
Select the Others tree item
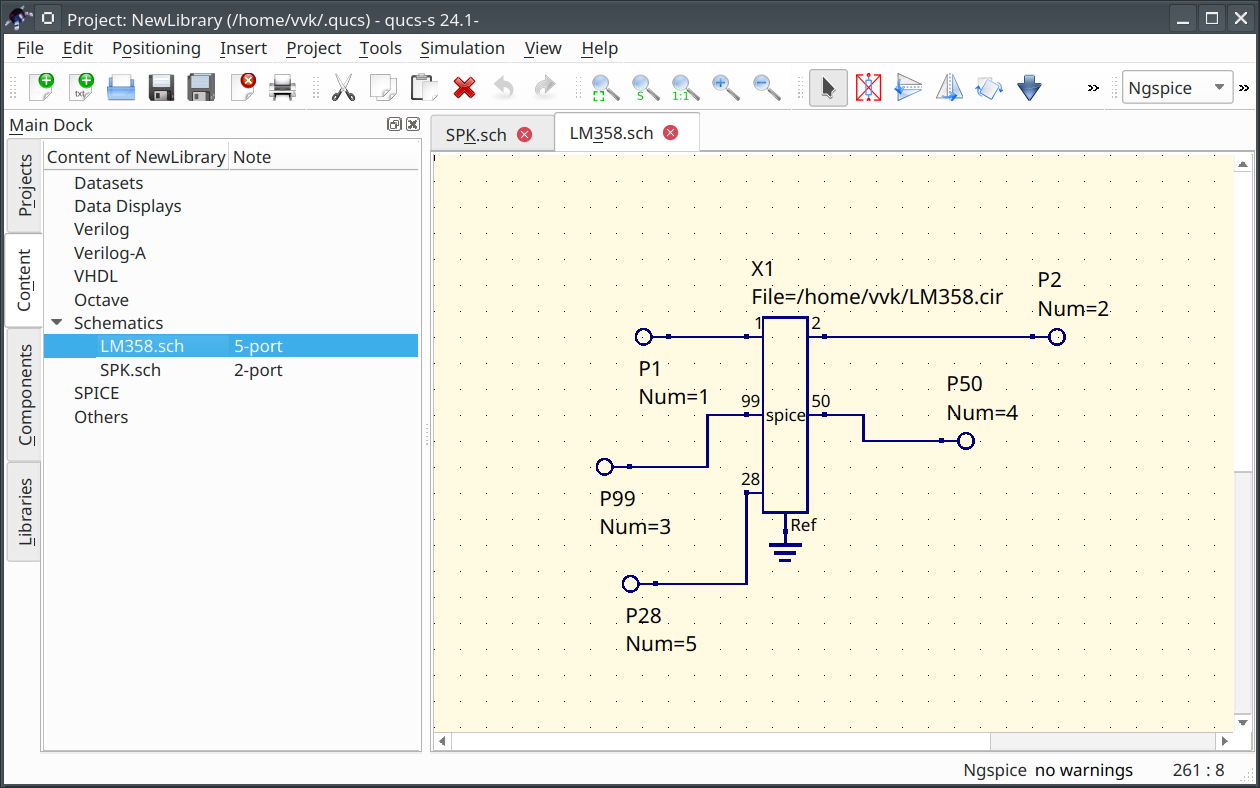click(x=101, y=417)
